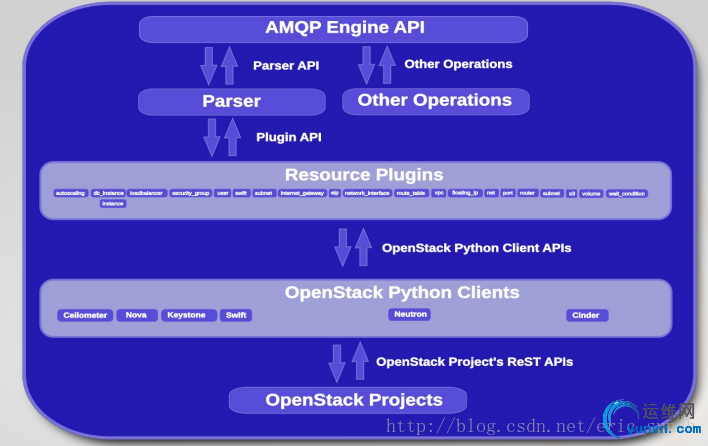Screen dimensions: 708x446
Task: Select the Parser box
Action: click(x=232, y=102)
